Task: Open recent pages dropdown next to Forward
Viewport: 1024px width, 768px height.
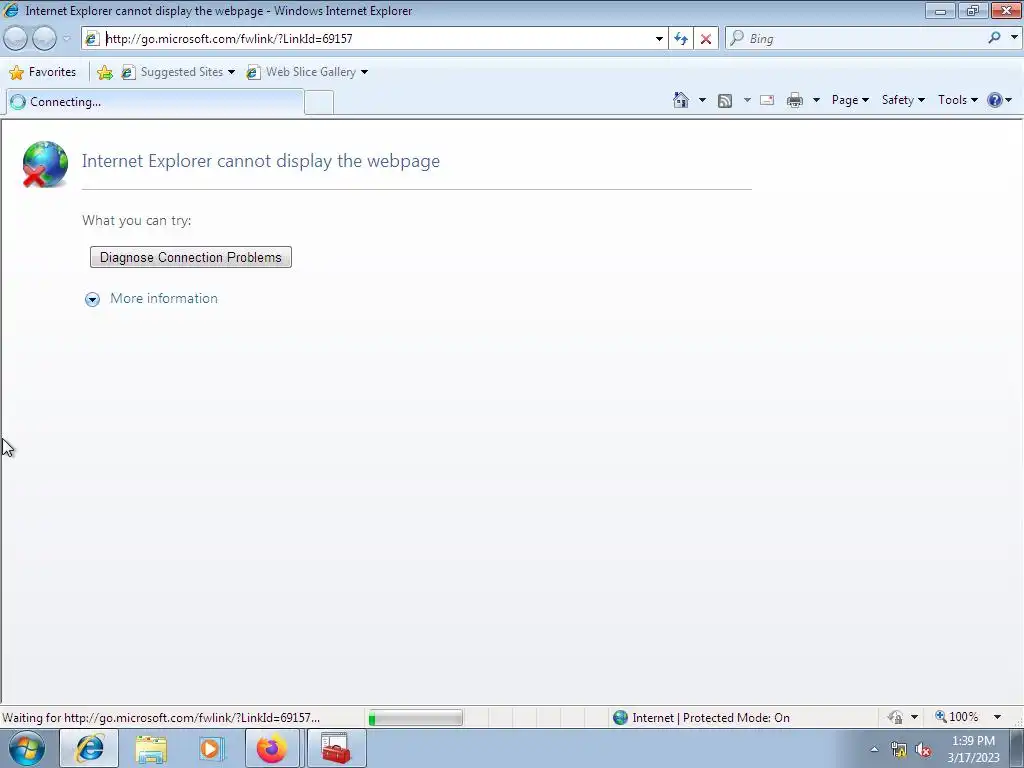Action: pos(67,39)
